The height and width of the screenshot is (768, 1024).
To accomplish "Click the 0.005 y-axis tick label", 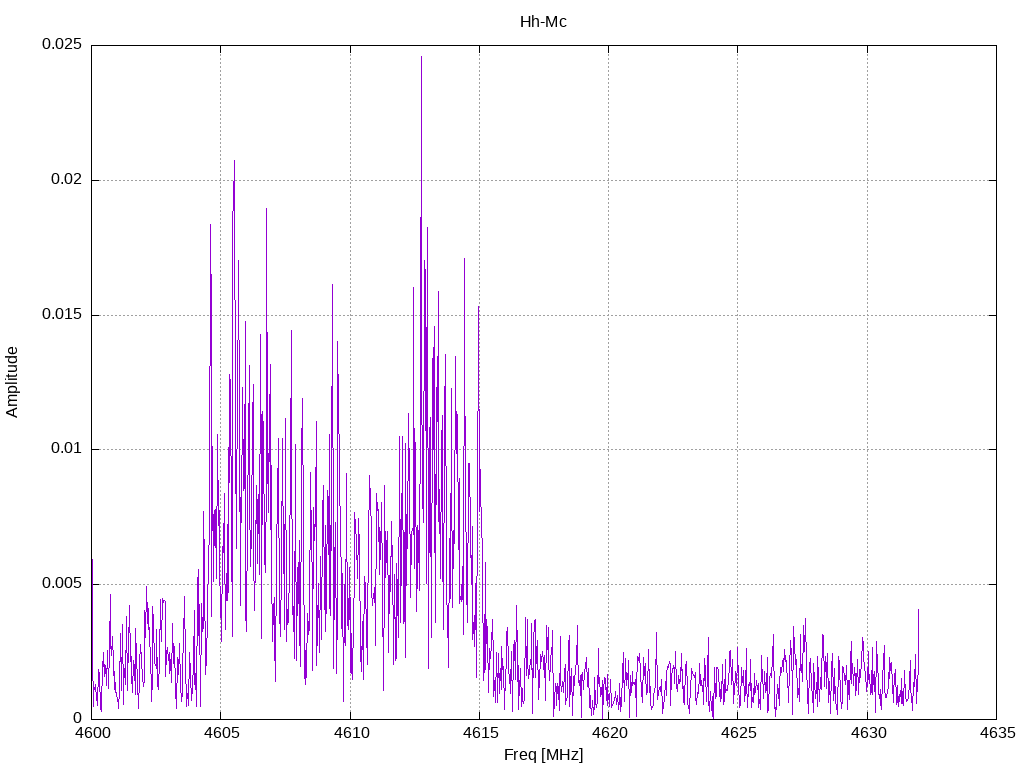I will point(61,584).
